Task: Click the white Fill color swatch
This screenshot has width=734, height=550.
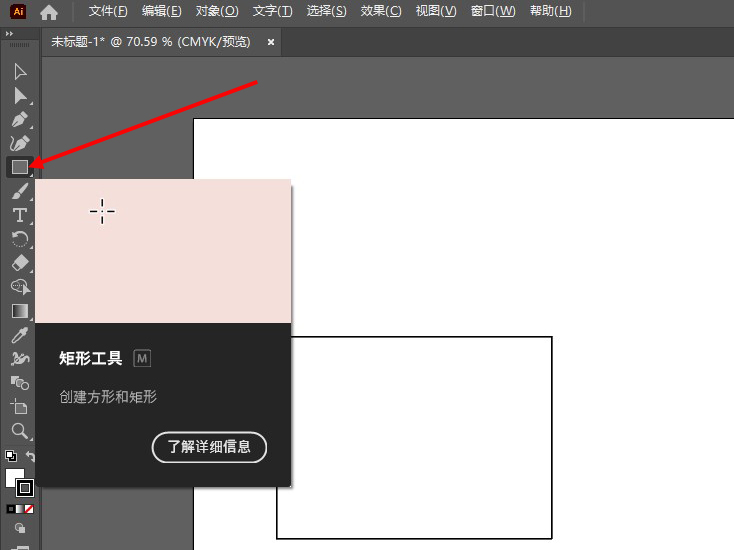Action: point(13,477)
